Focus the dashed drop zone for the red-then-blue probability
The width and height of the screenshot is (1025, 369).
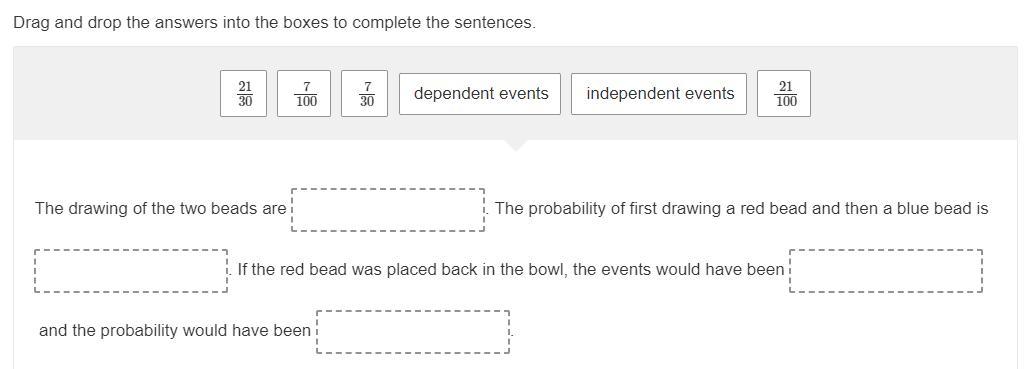pyautogui.click(x=131, y=270)
